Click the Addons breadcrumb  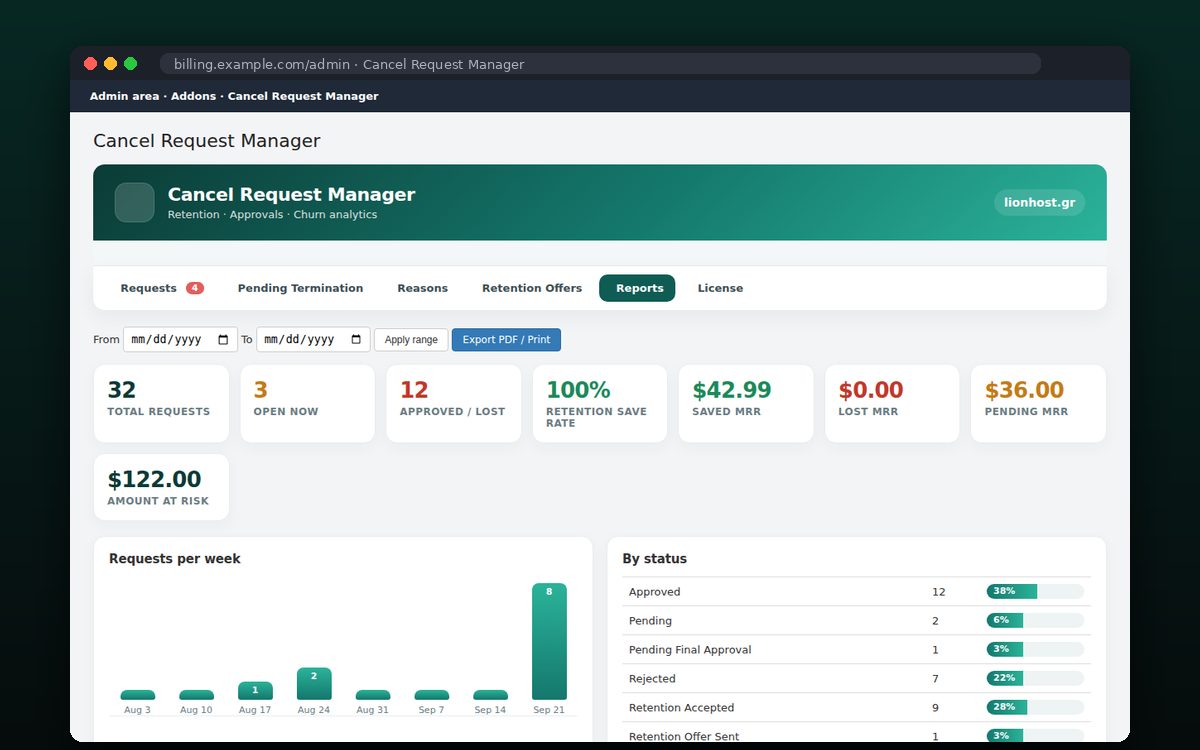click(193, 96)
